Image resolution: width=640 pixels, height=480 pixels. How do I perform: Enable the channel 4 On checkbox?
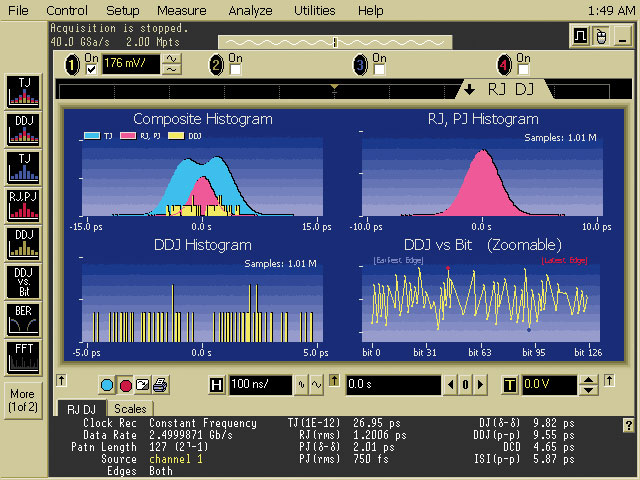523,69
